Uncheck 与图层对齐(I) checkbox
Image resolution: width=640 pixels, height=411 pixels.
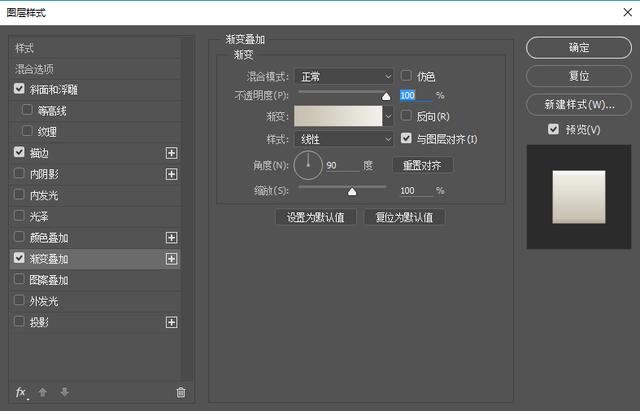tap(406, 138)
